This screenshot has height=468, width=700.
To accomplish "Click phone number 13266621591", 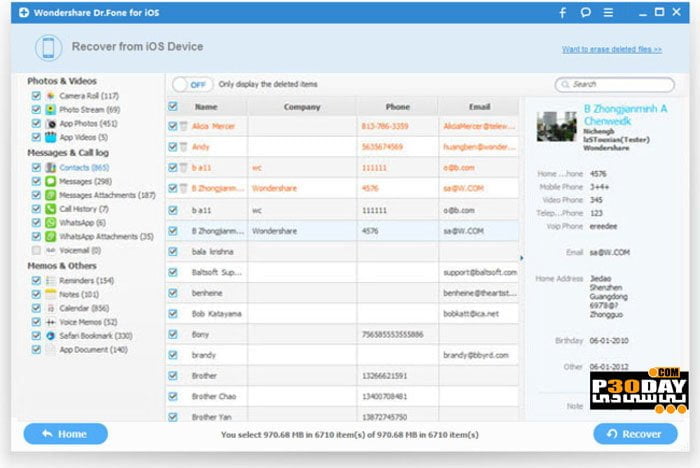I will [384, 376].
